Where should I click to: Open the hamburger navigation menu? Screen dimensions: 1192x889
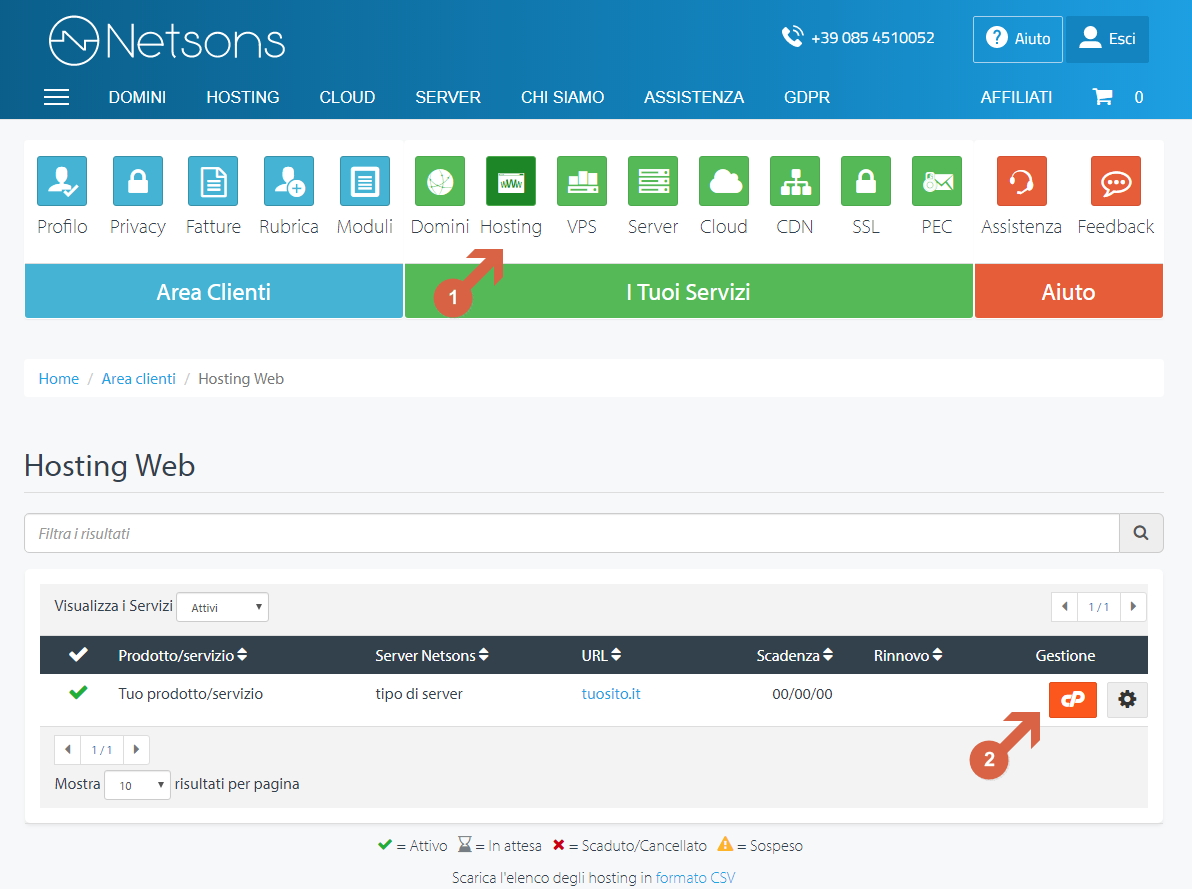point(56,97)
